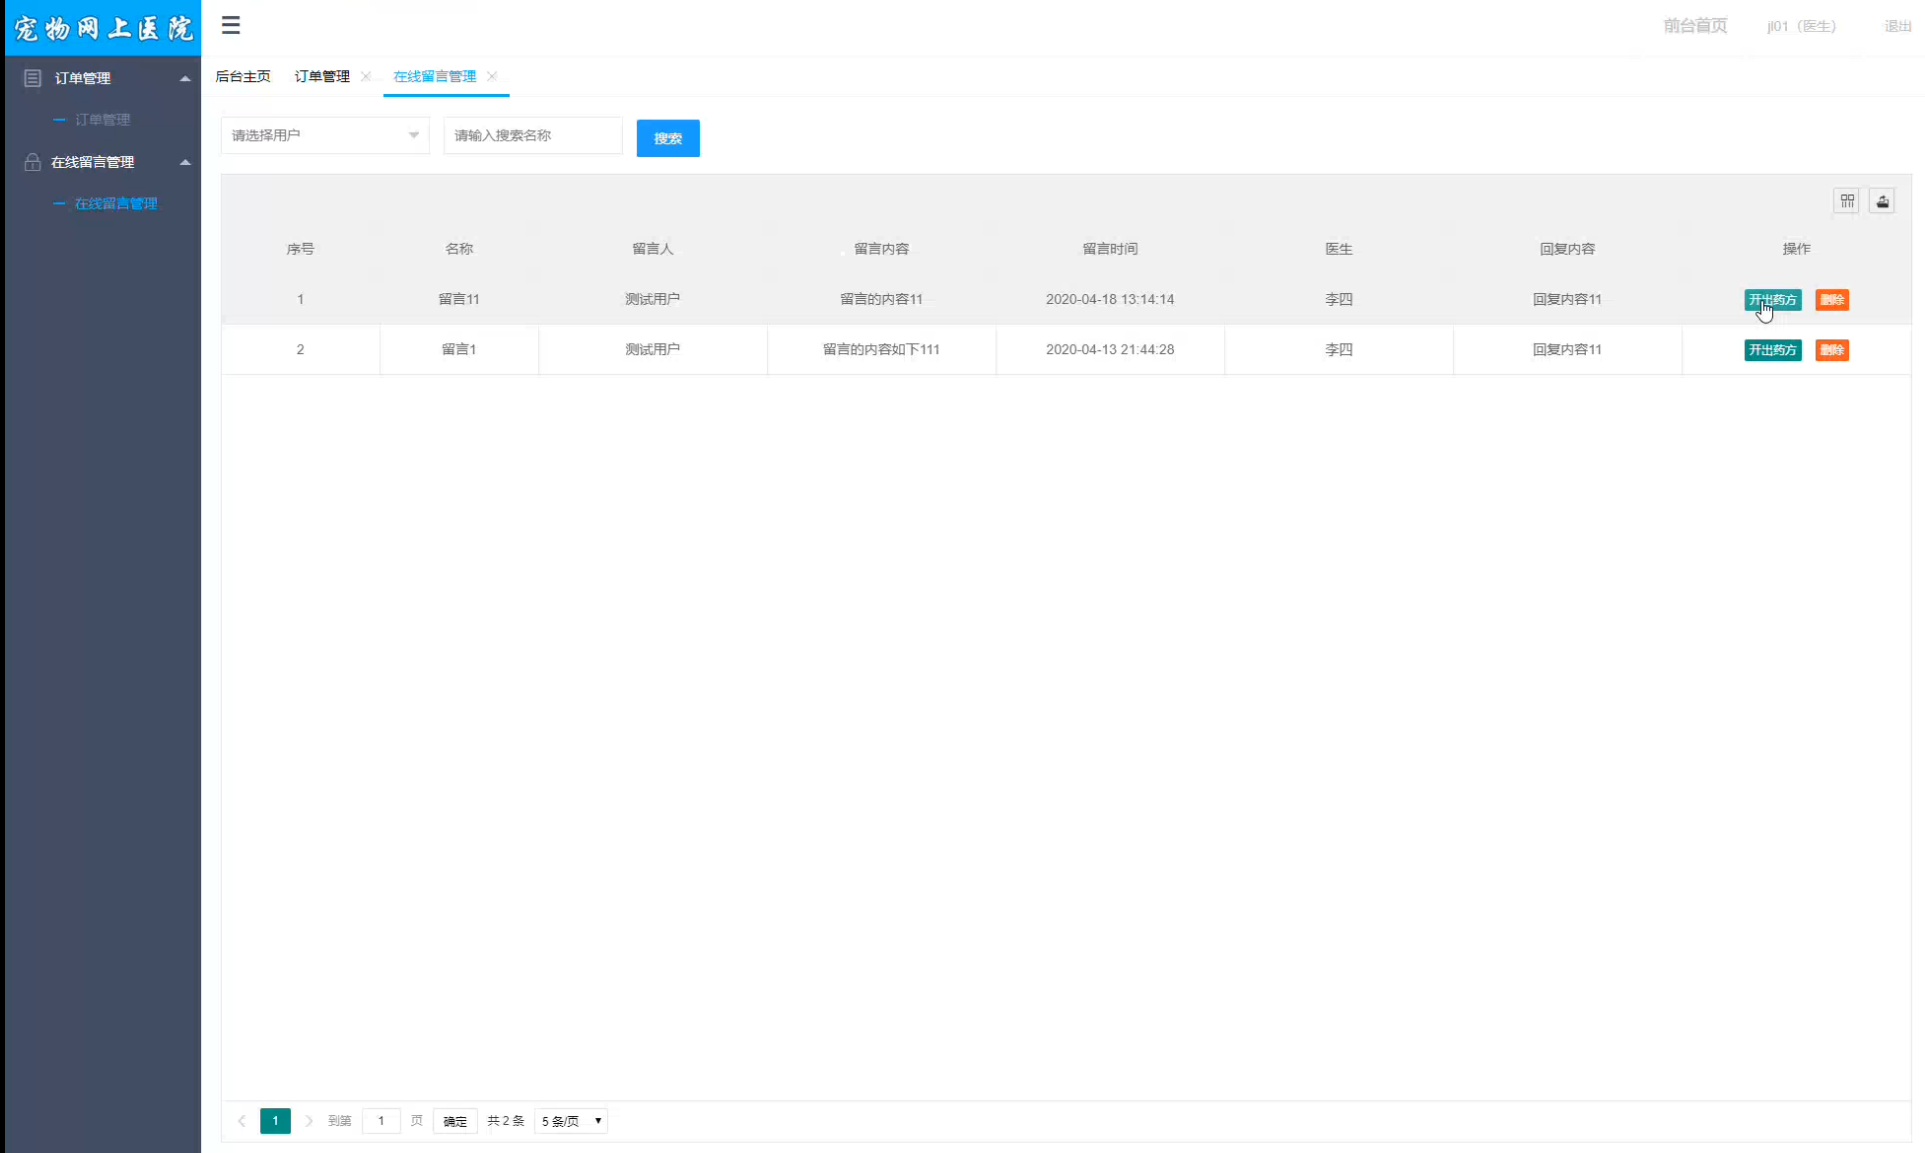Viewport: 1925px width, 1153px height.
Task: Click the 留言内容 column header
Action: tap(881, 249)
